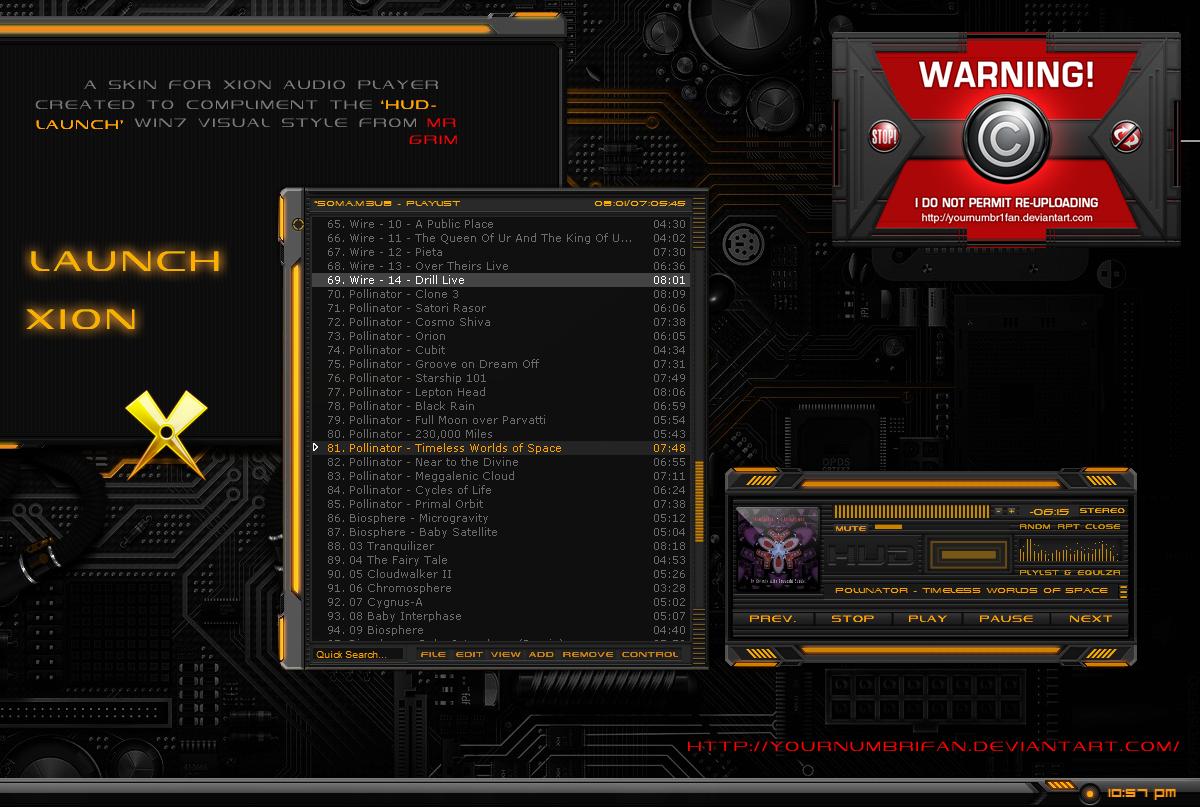Click the NEXT button on the player
The width and height of the screenshot is (1200, 807).
1091,619
